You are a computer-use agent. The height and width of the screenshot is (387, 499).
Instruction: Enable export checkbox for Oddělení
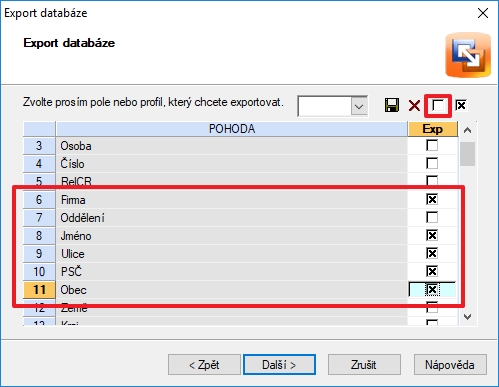pyautogui.click(x=432, y=217)
